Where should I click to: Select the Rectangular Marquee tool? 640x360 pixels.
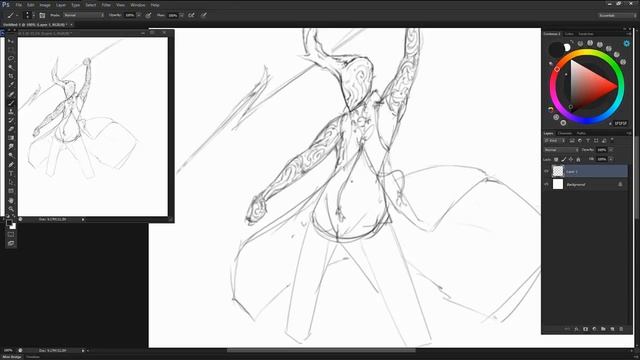[x=11, y=50]
